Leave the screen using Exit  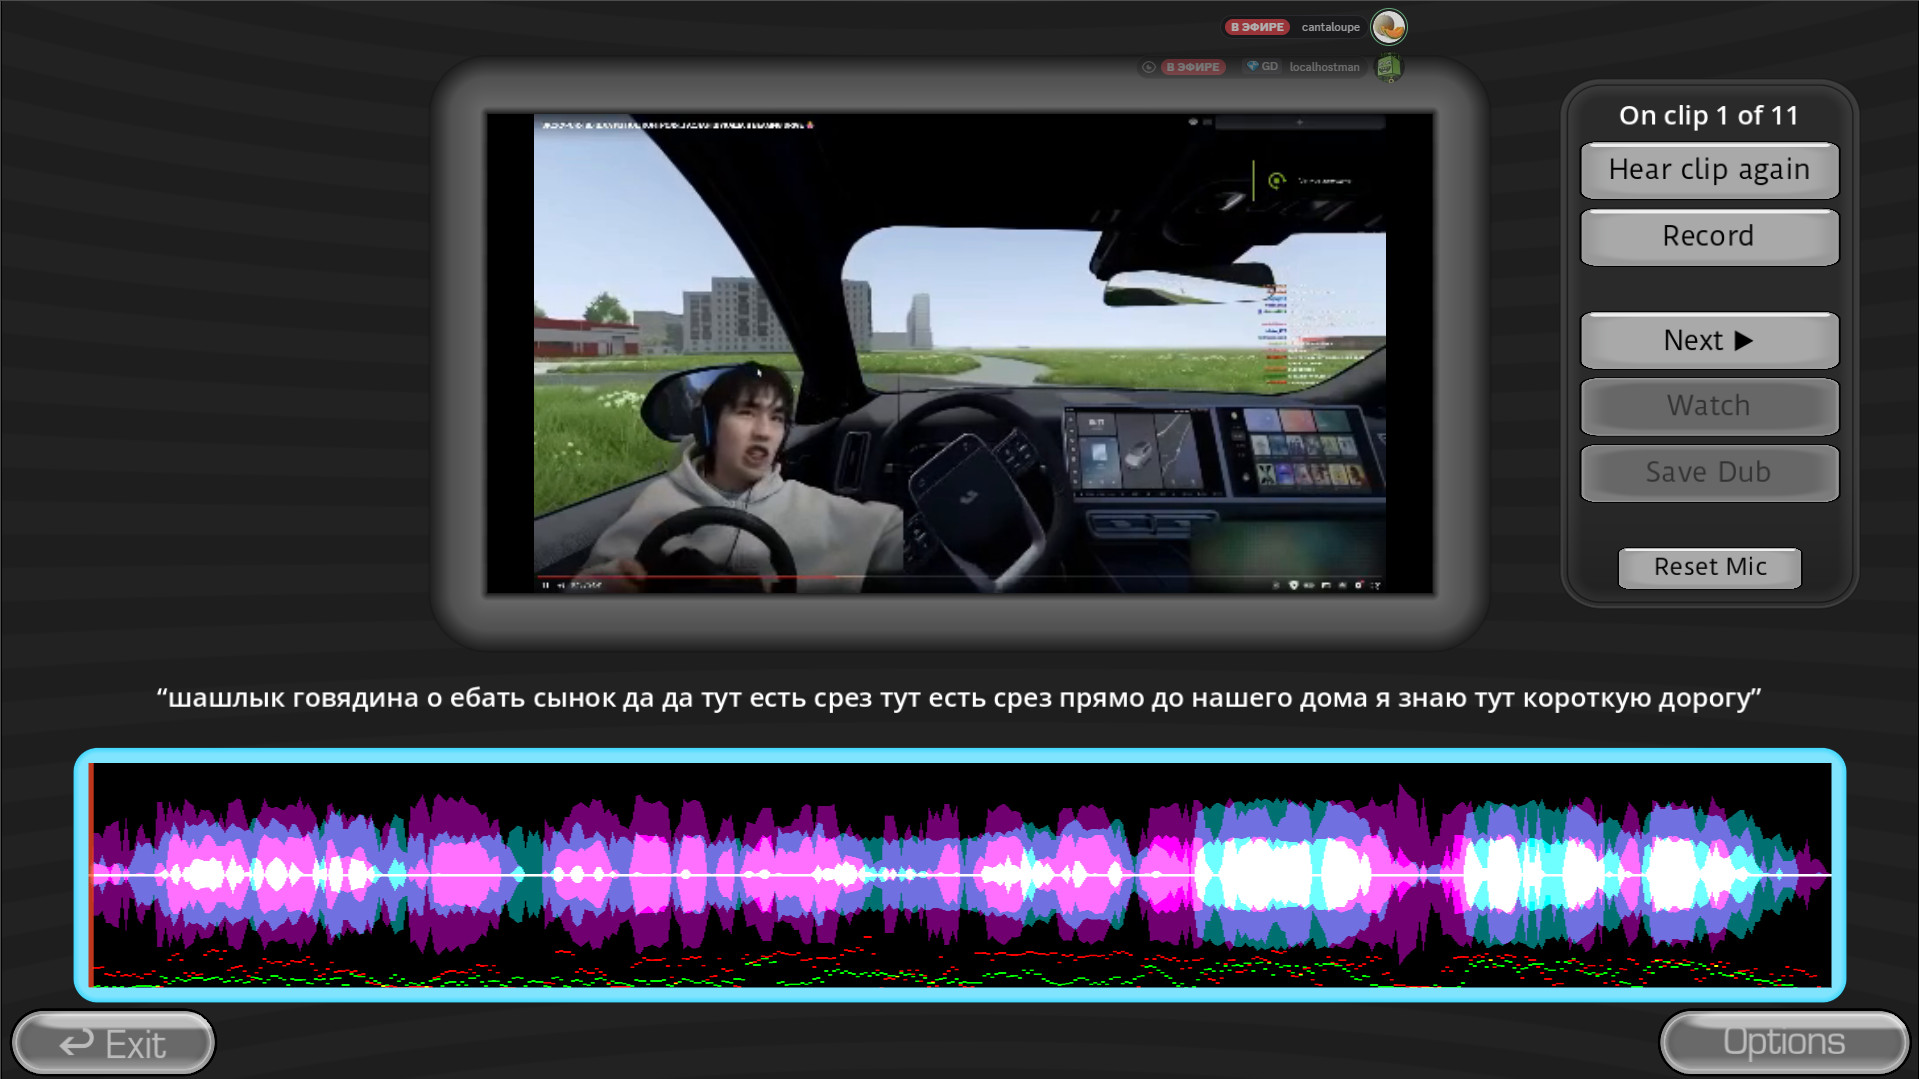coord(113,1044)
